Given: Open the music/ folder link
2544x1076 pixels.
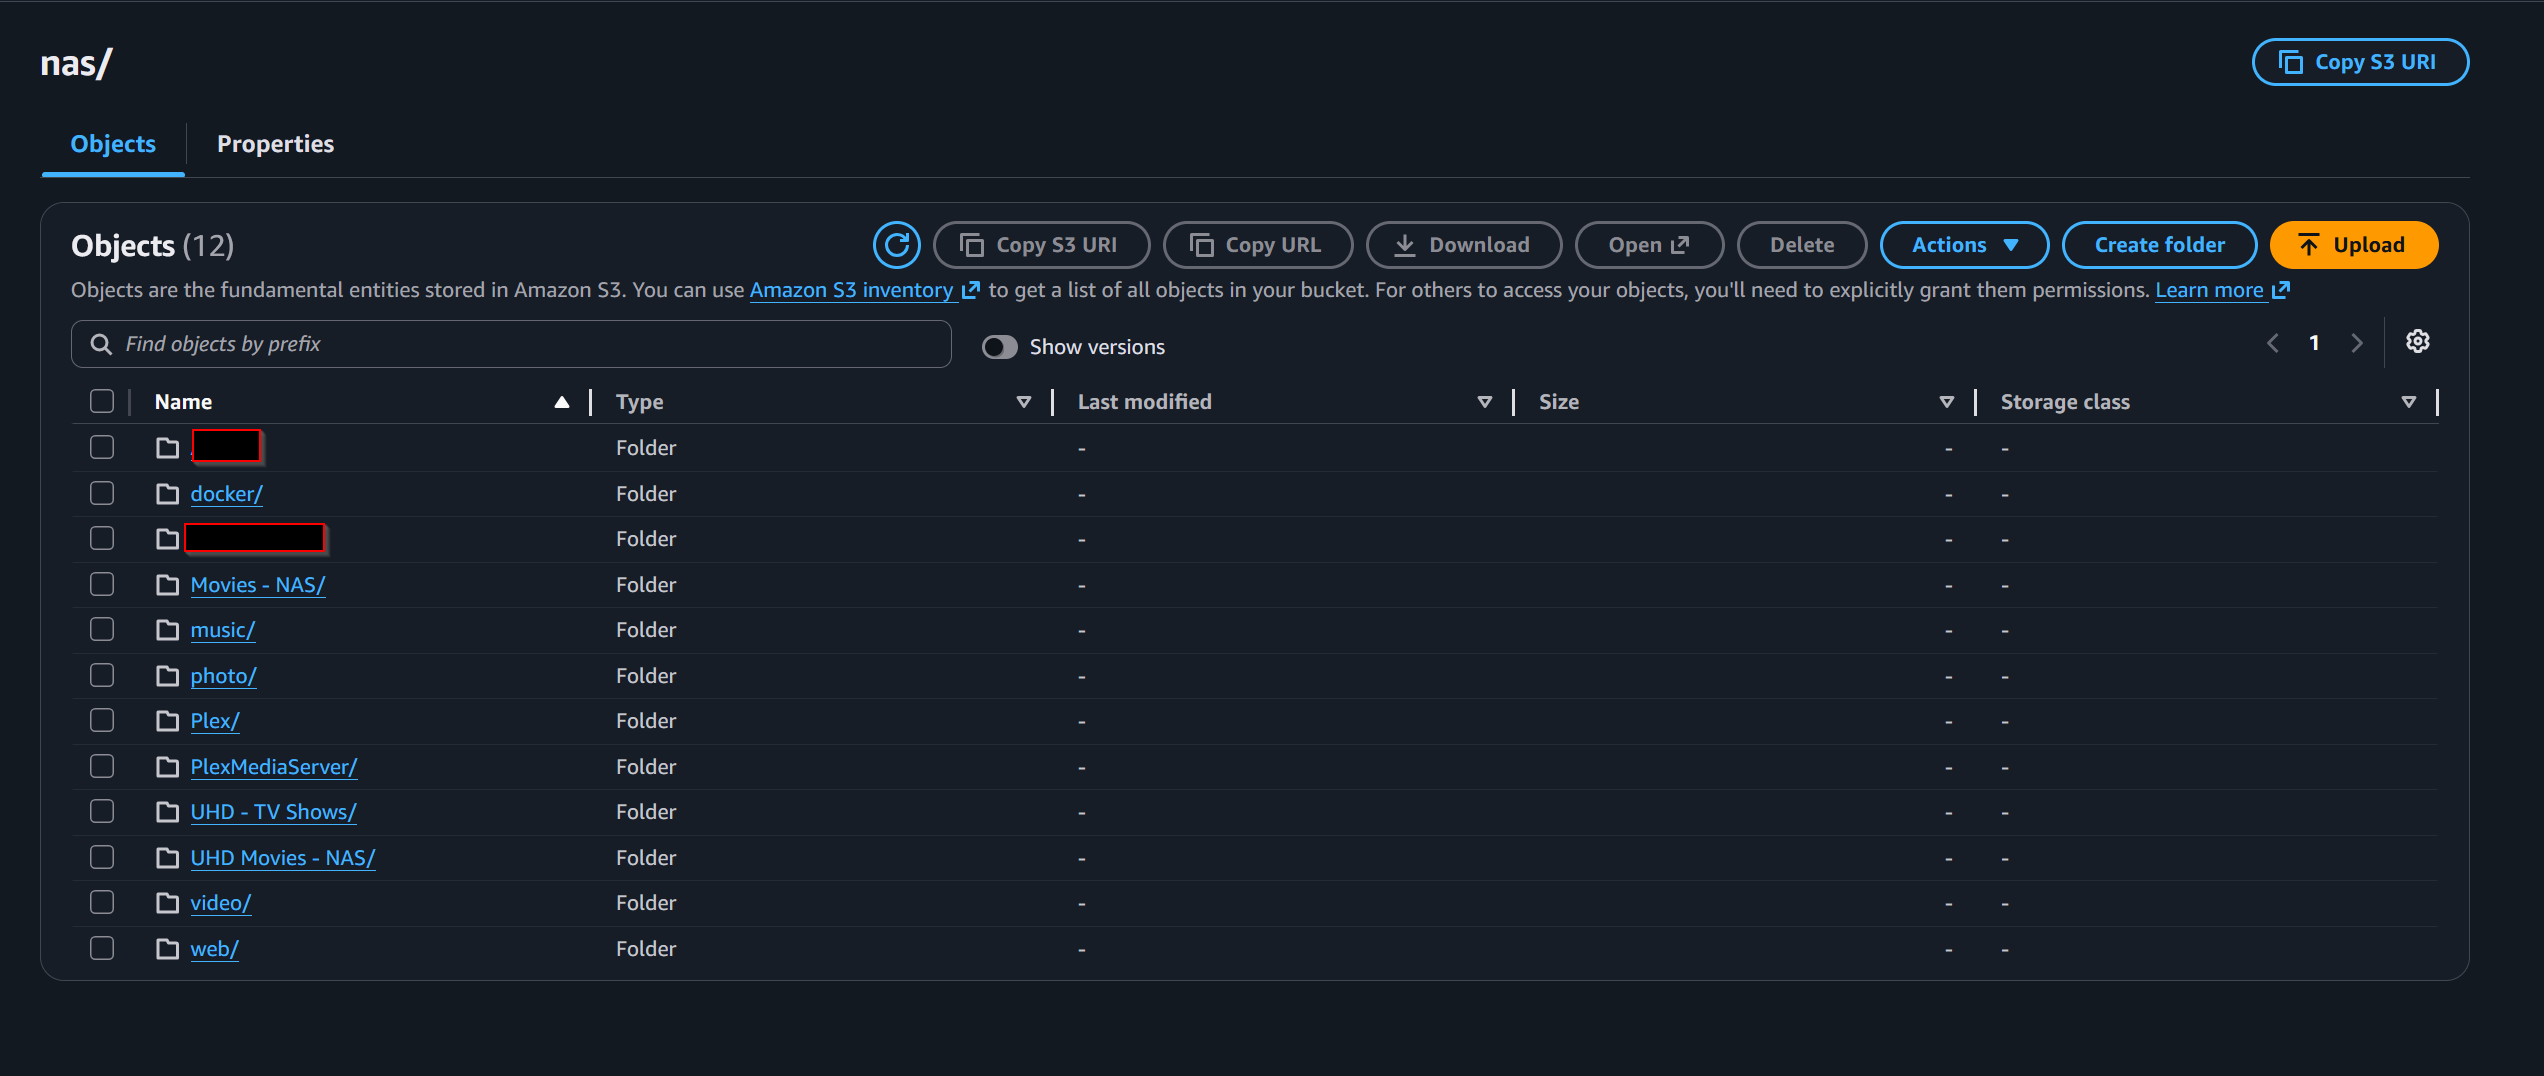Looking at the screenshot, I should tap(223, 630).
